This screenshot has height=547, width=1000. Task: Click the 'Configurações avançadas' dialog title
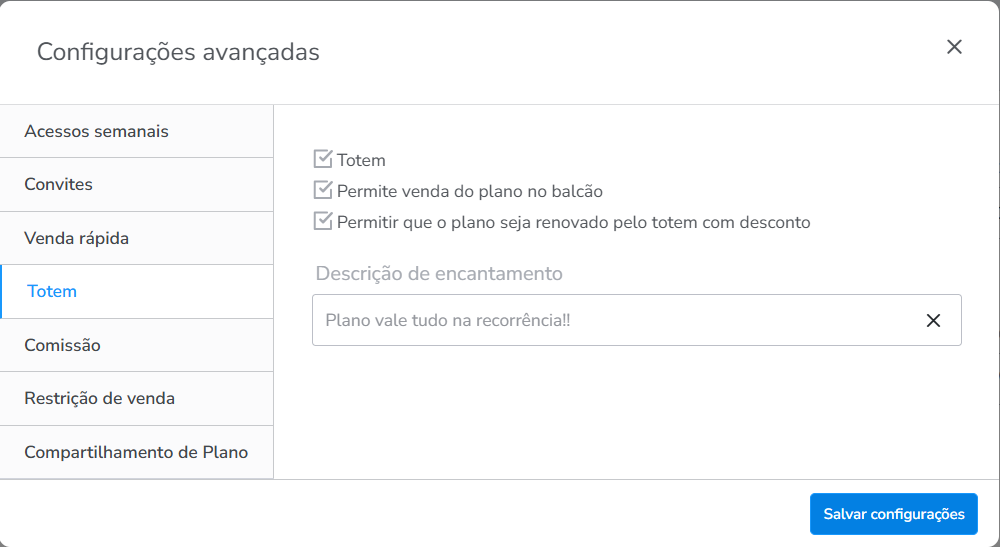[x=178, y=52]
